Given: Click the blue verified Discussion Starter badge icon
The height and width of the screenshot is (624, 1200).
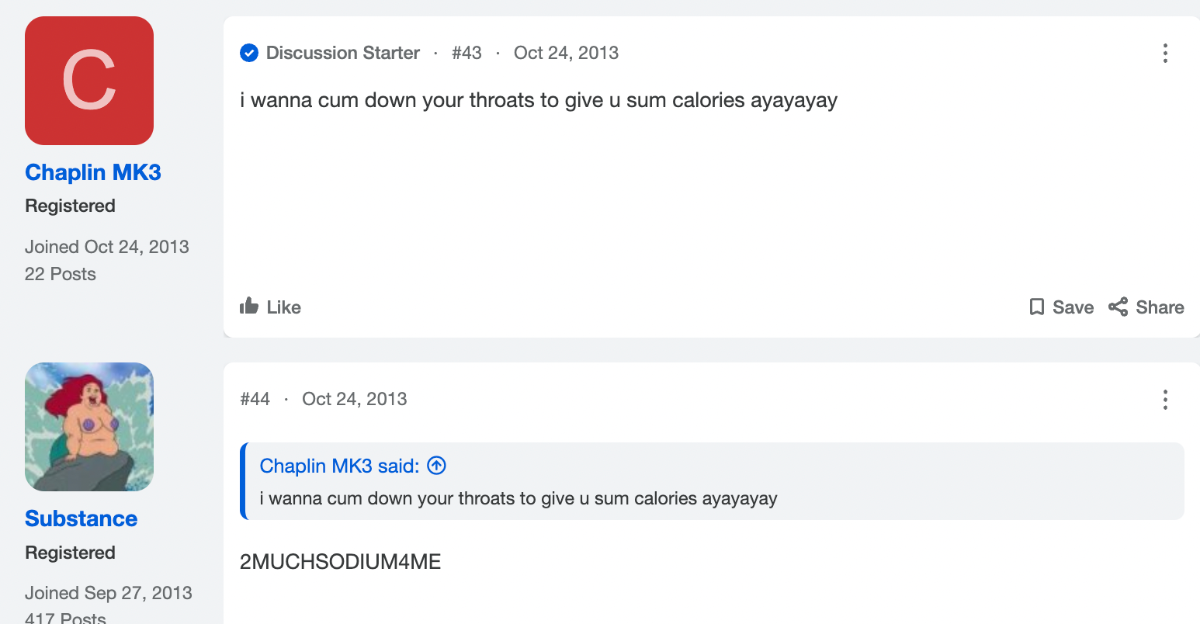Looking at the screenshot, I should tap(249, 53).
